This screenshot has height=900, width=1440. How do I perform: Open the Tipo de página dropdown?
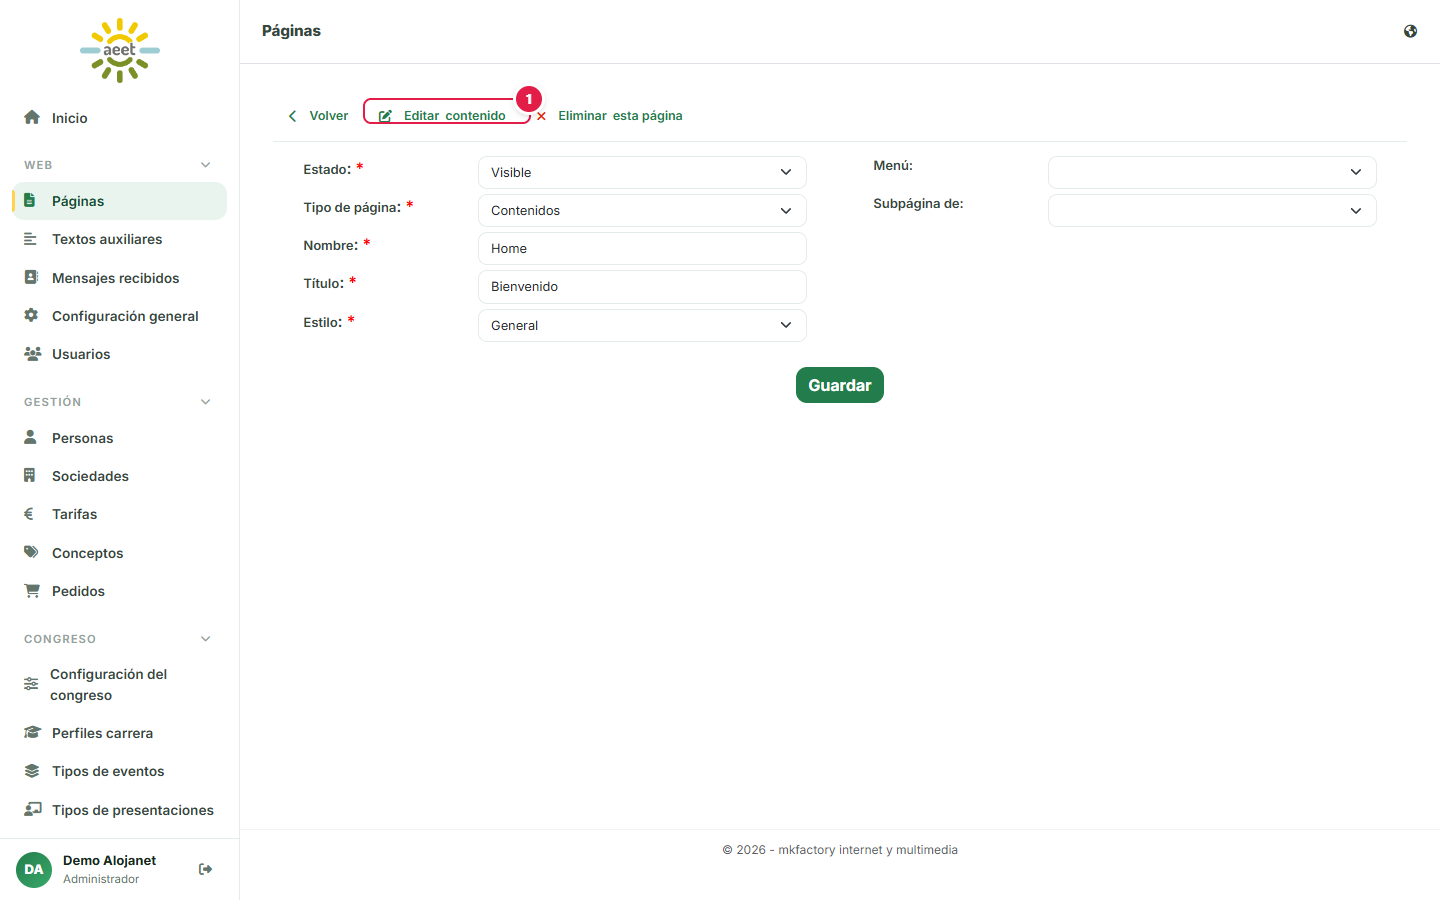[x=642, y=210]
